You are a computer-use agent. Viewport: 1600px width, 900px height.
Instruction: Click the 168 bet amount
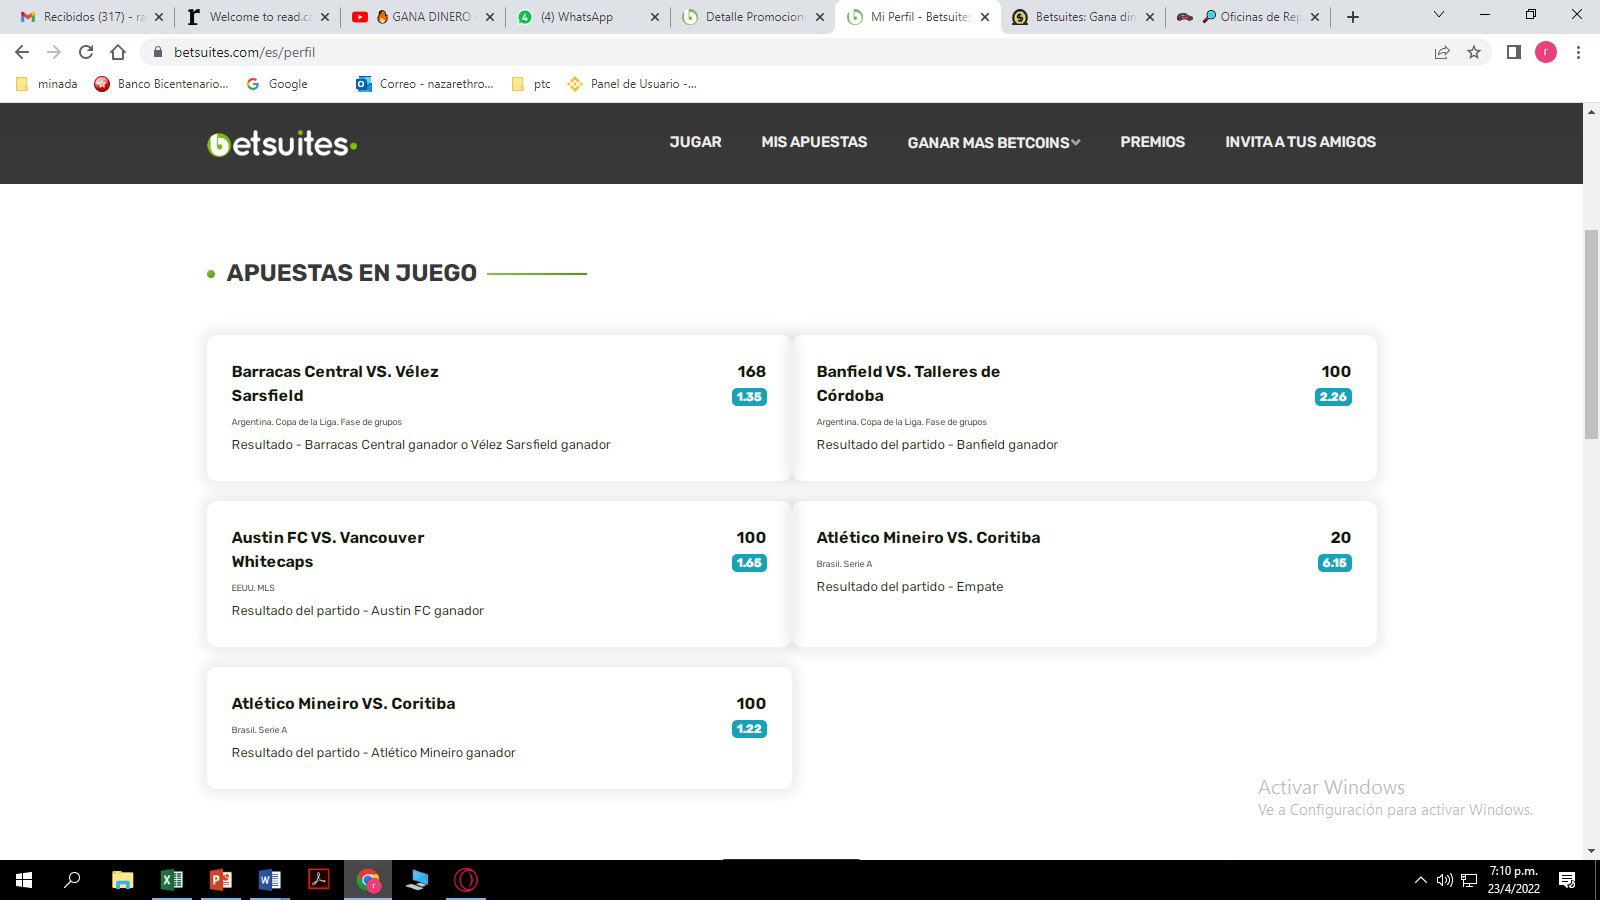[x=752, y=371]
